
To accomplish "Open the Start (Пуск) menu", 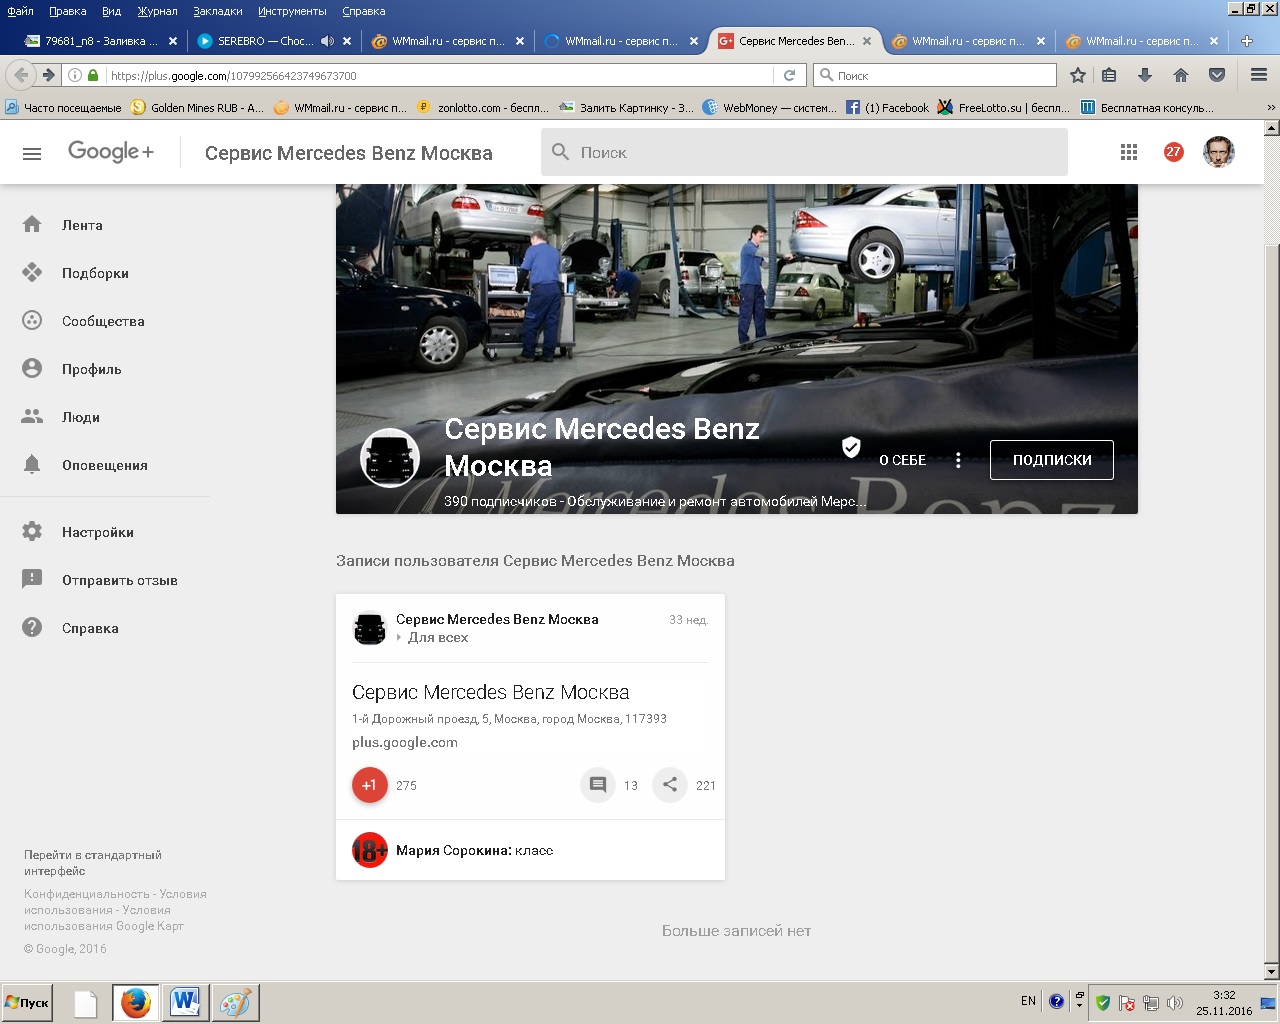I will (27, 1002).
